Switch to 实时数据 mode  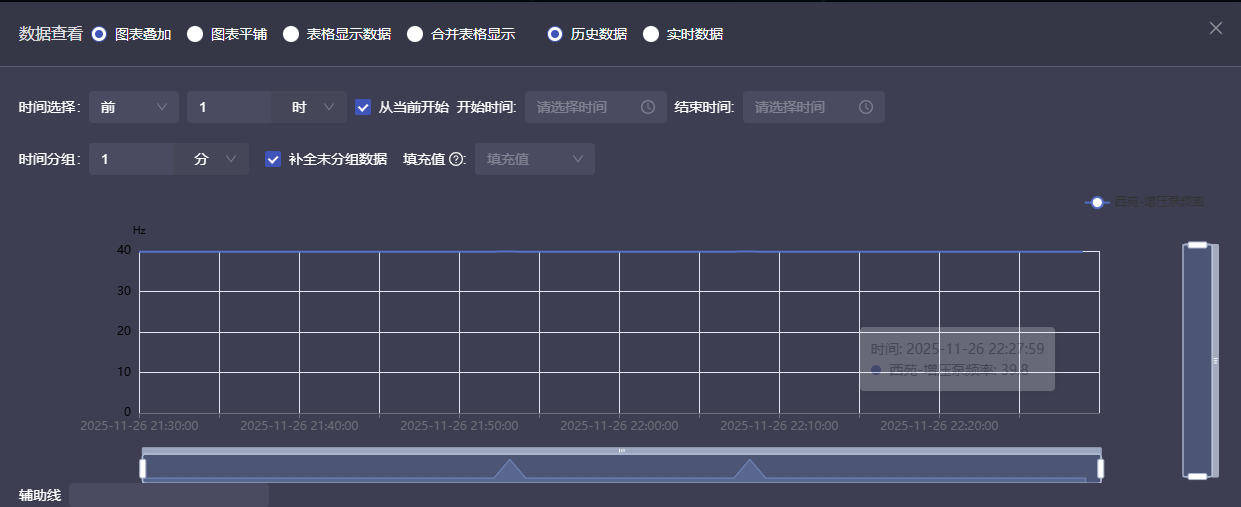point(651,34)
